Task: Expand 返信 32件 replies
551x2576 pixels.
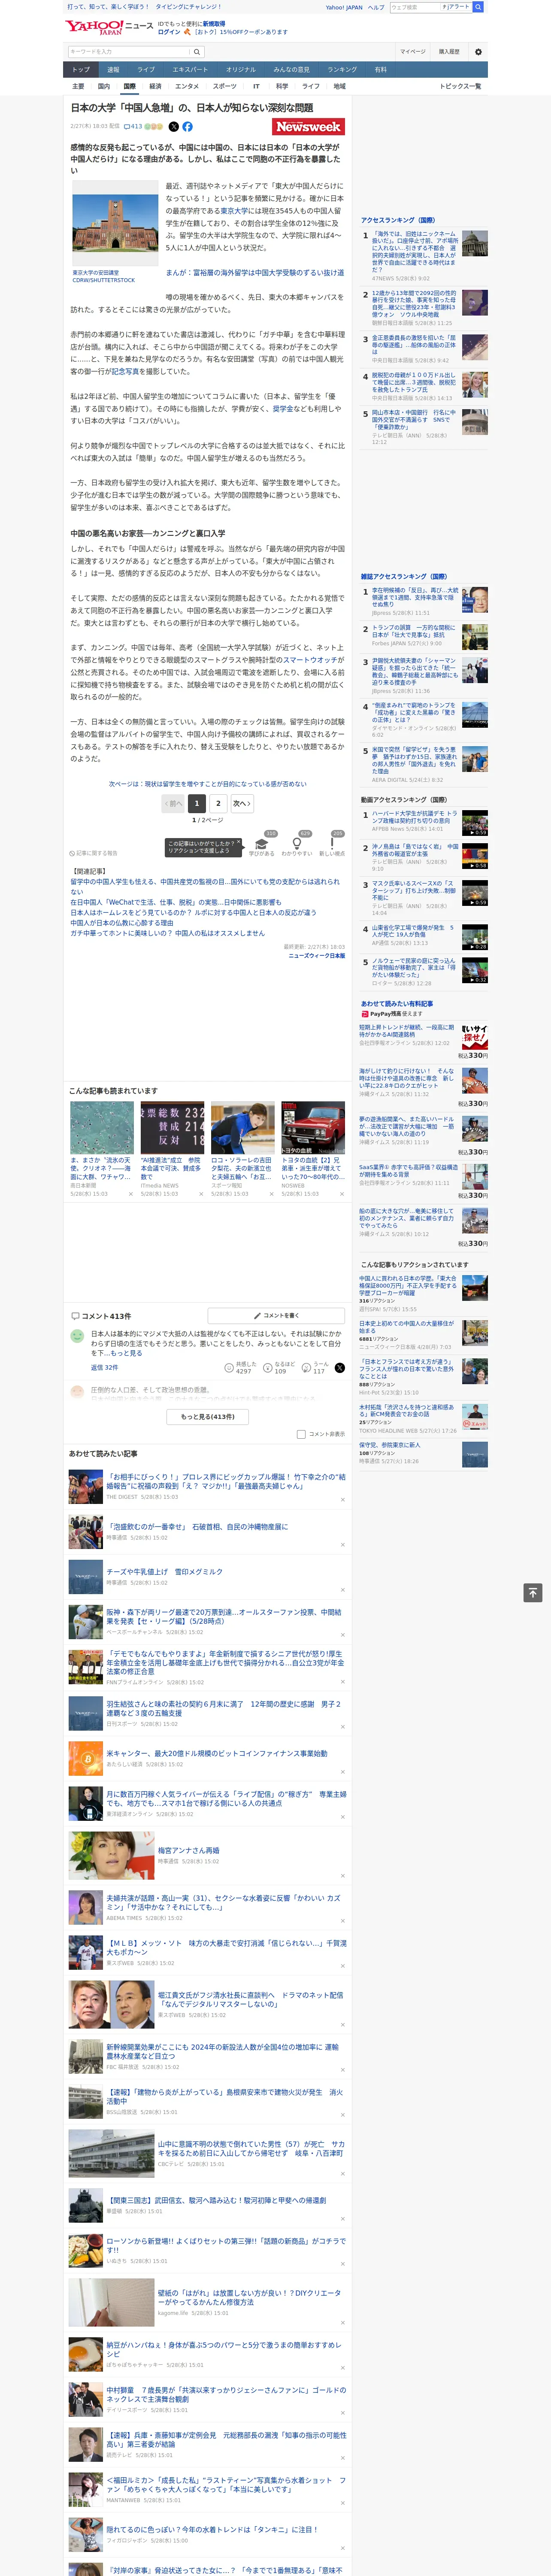Action: tap(104, 1367)
